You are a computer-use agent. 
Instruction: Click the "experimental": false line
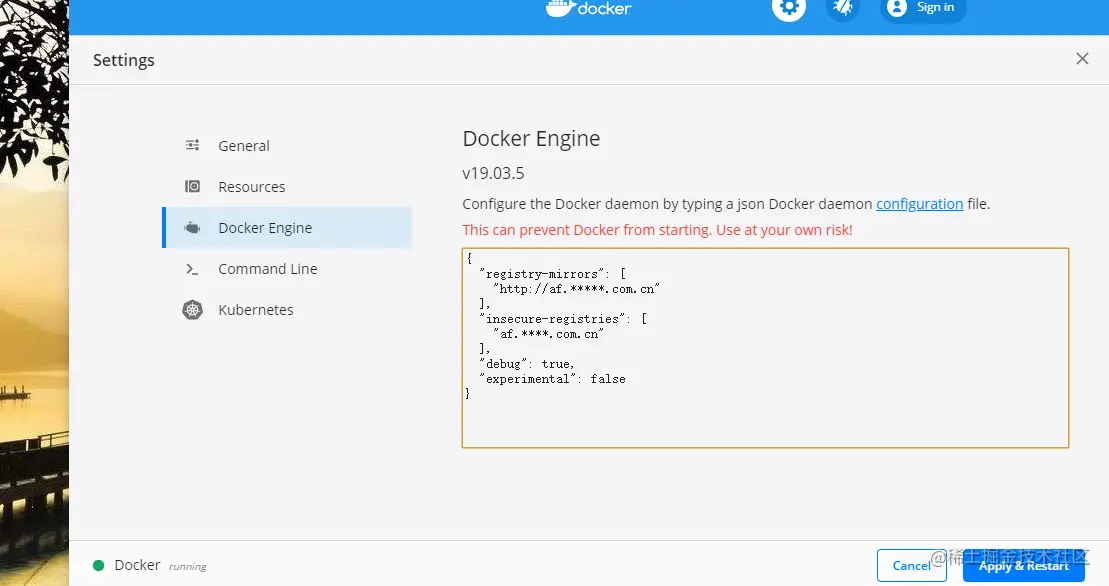pyautogui.click(x=552, y=379)
